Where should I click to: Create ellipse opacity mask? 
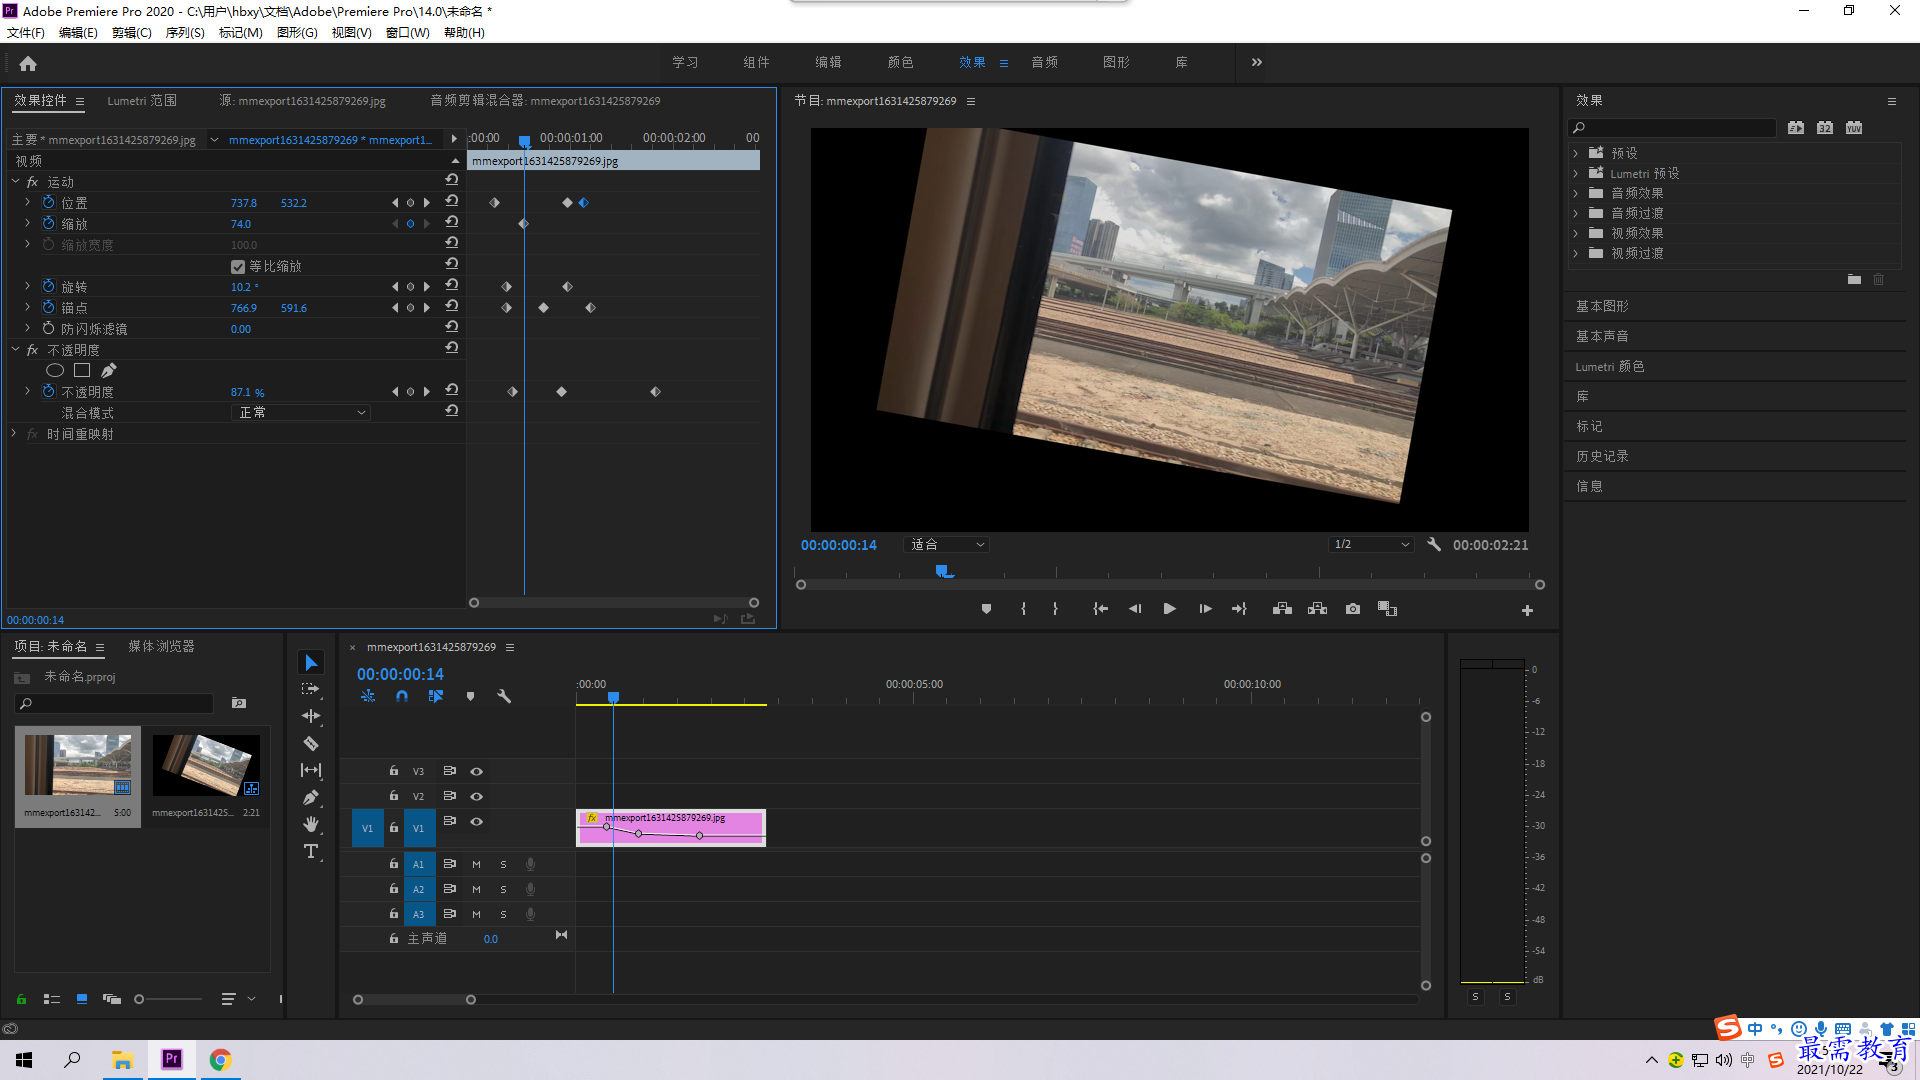click(55, 371)
